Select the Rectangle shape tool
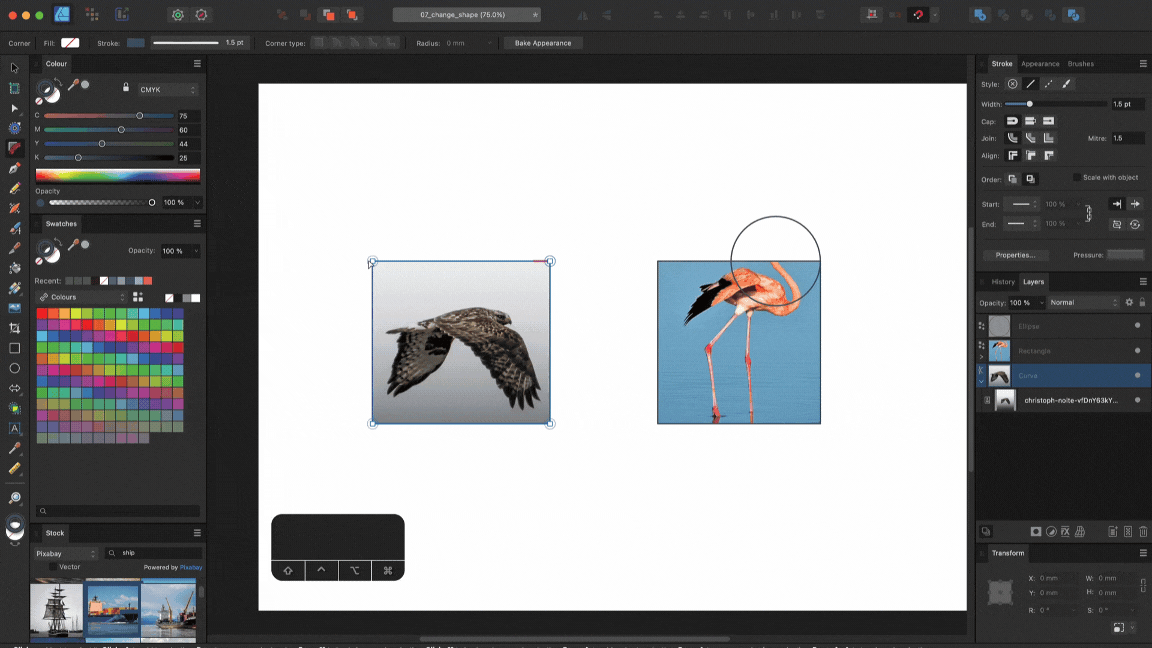Screen dimensions: 1152x648 [14, 349]
